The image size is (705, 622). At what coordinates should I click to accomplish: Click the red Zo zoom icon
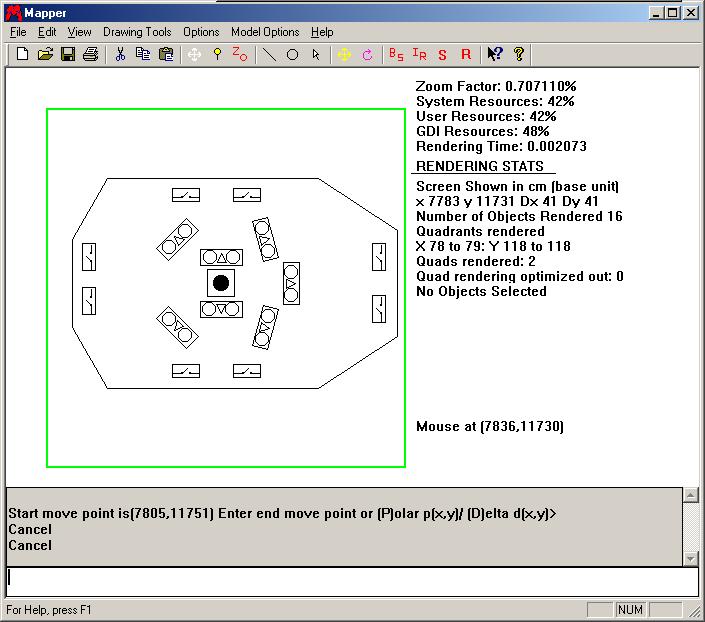(x=240, y=54)
